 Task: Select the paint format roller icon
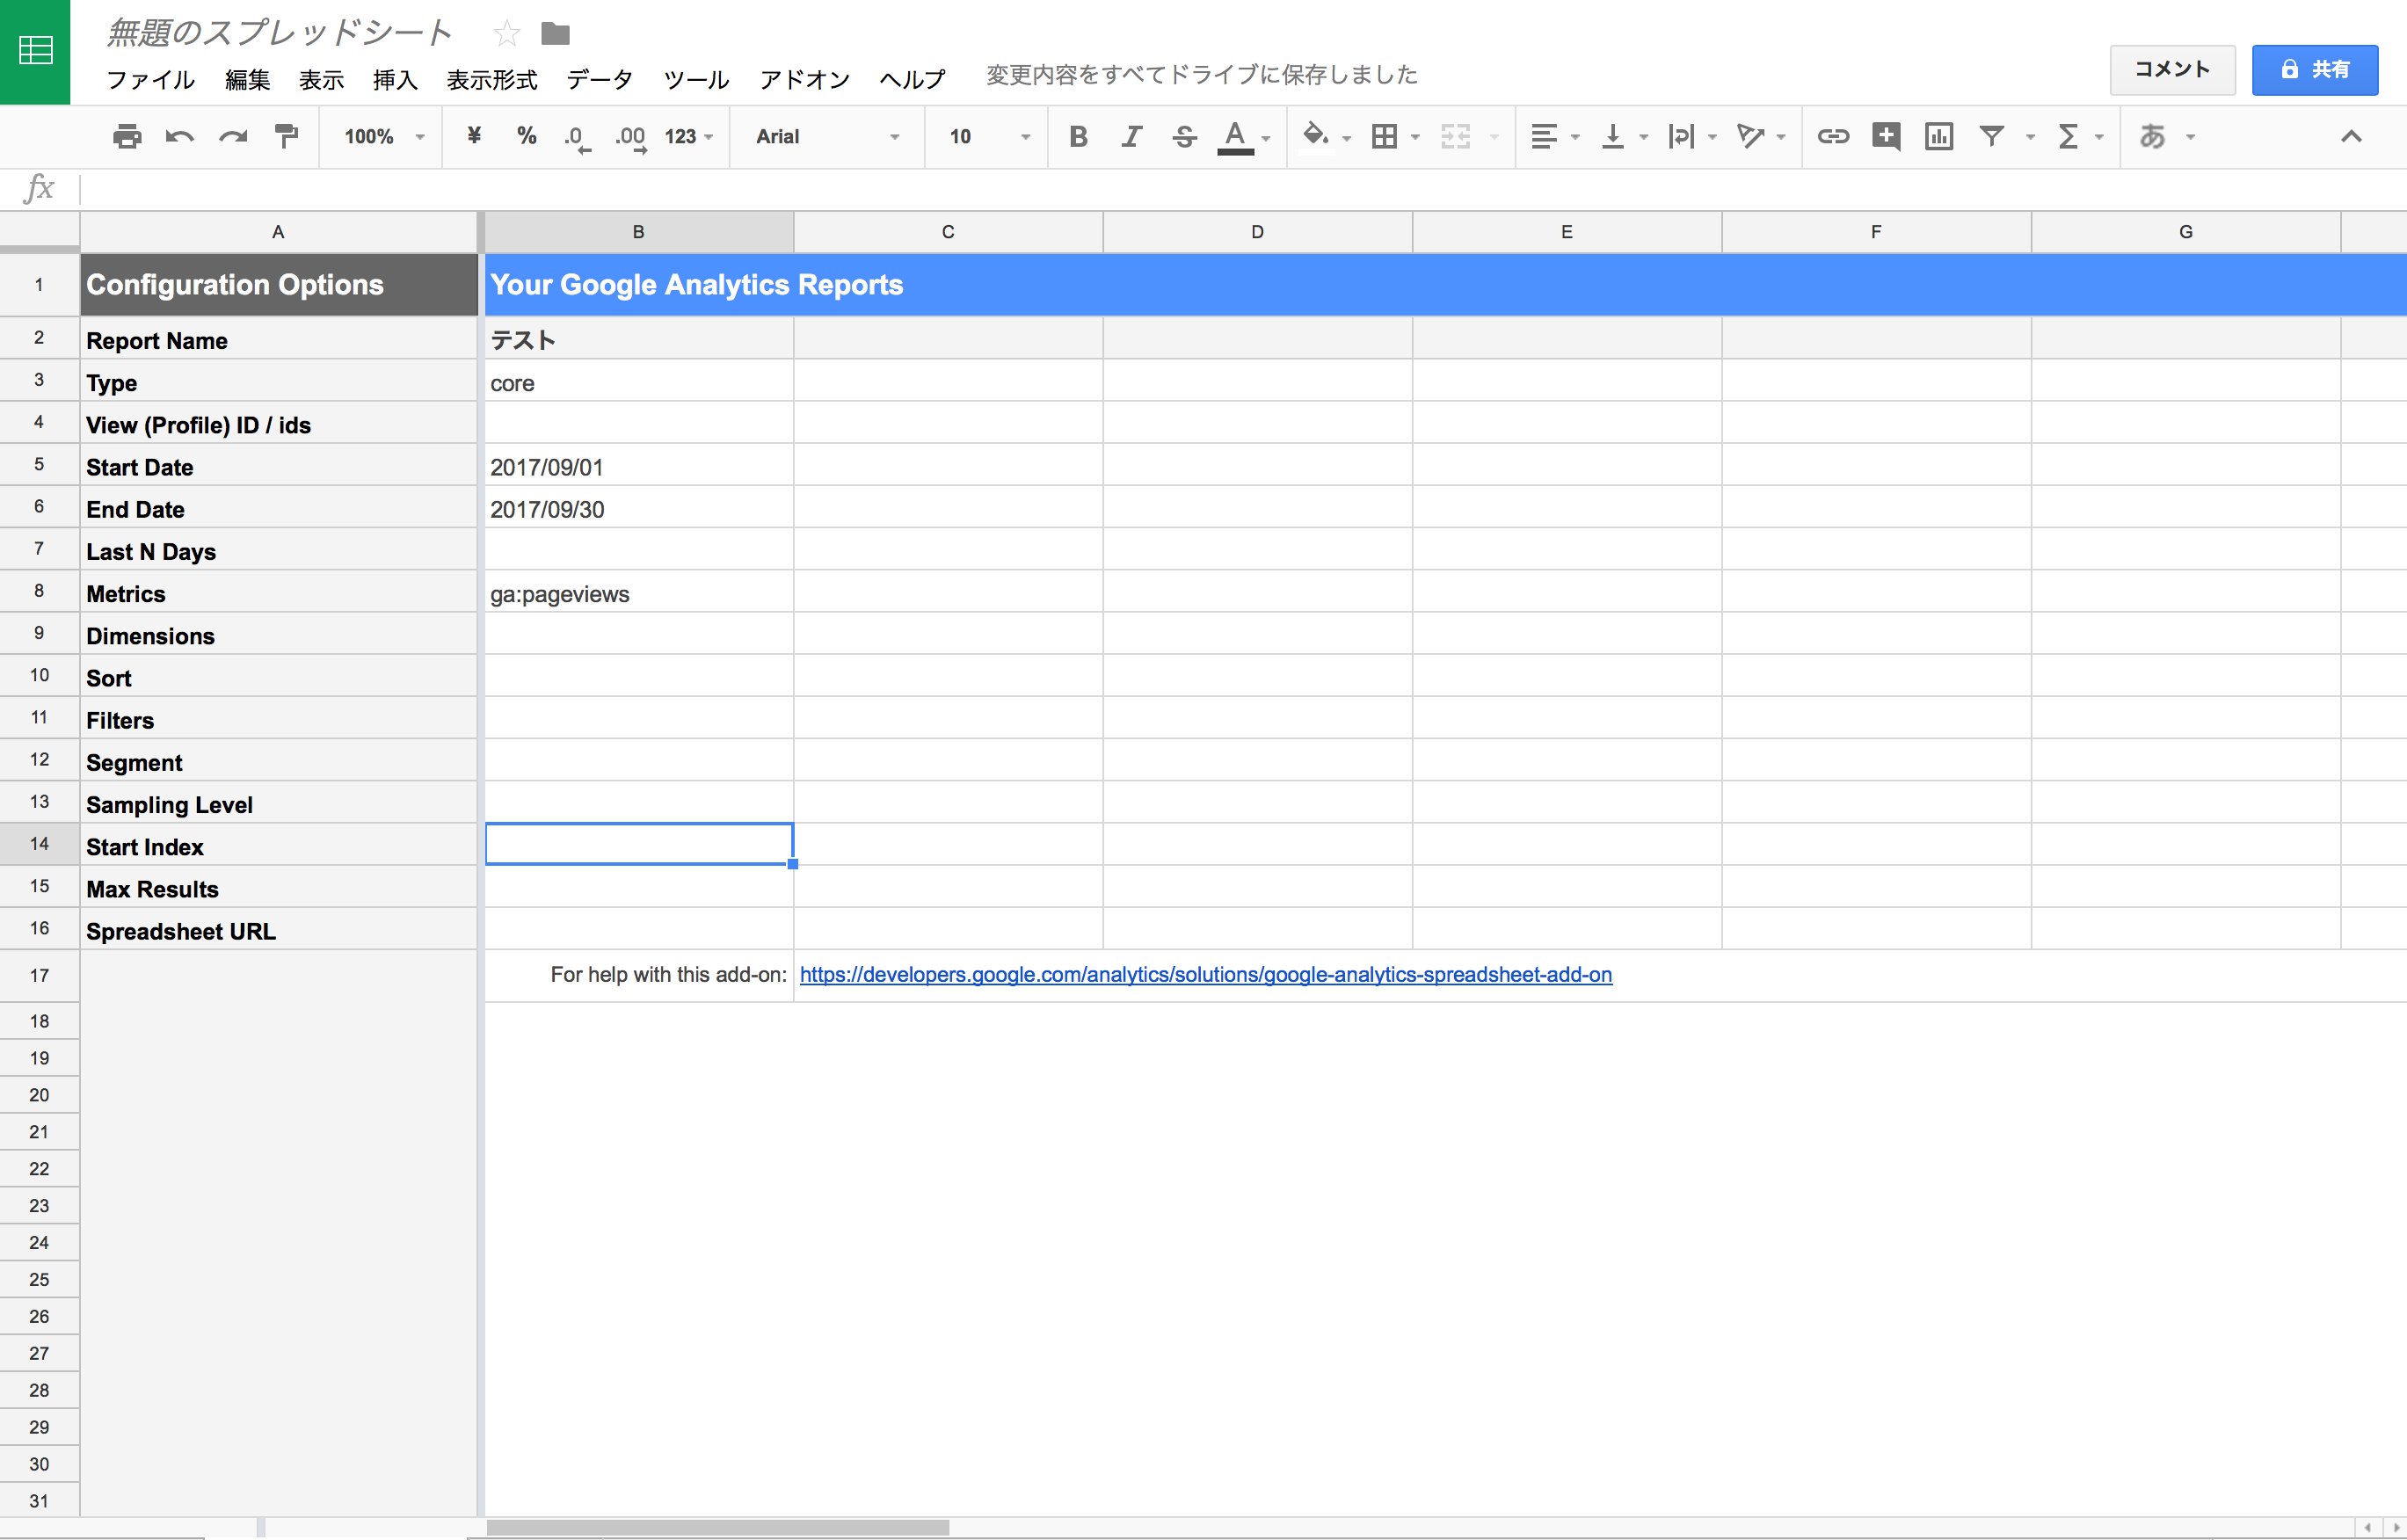pyautogui.click(x=286, y=136)
